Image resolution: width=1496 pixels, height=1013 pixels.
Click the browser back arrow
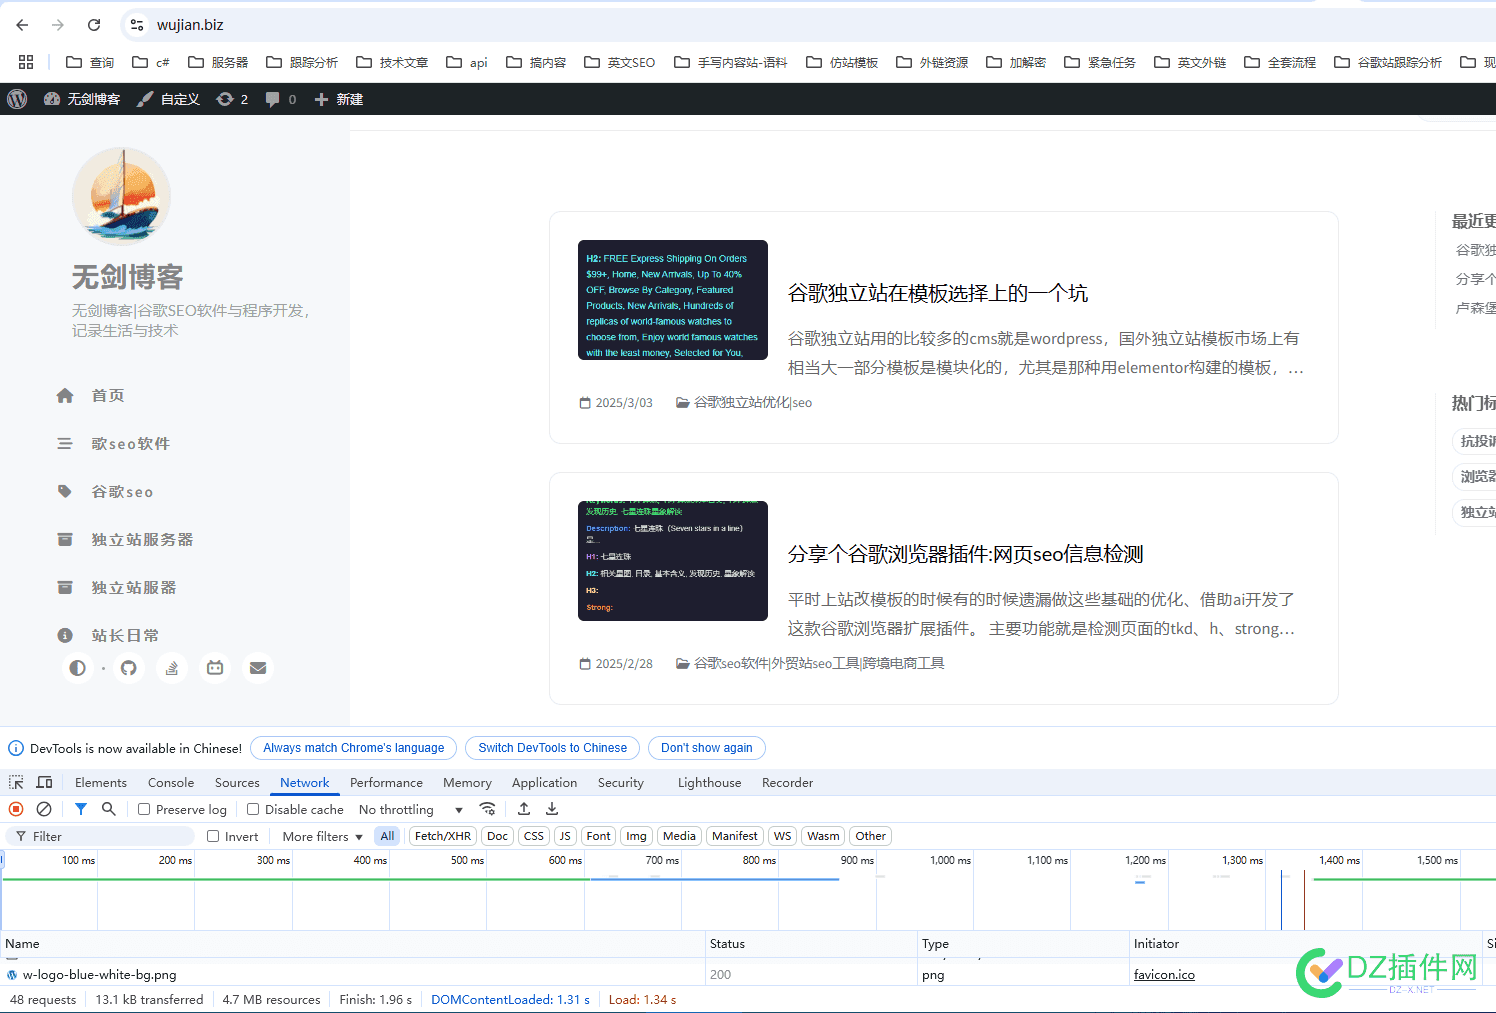pos(22,25)
